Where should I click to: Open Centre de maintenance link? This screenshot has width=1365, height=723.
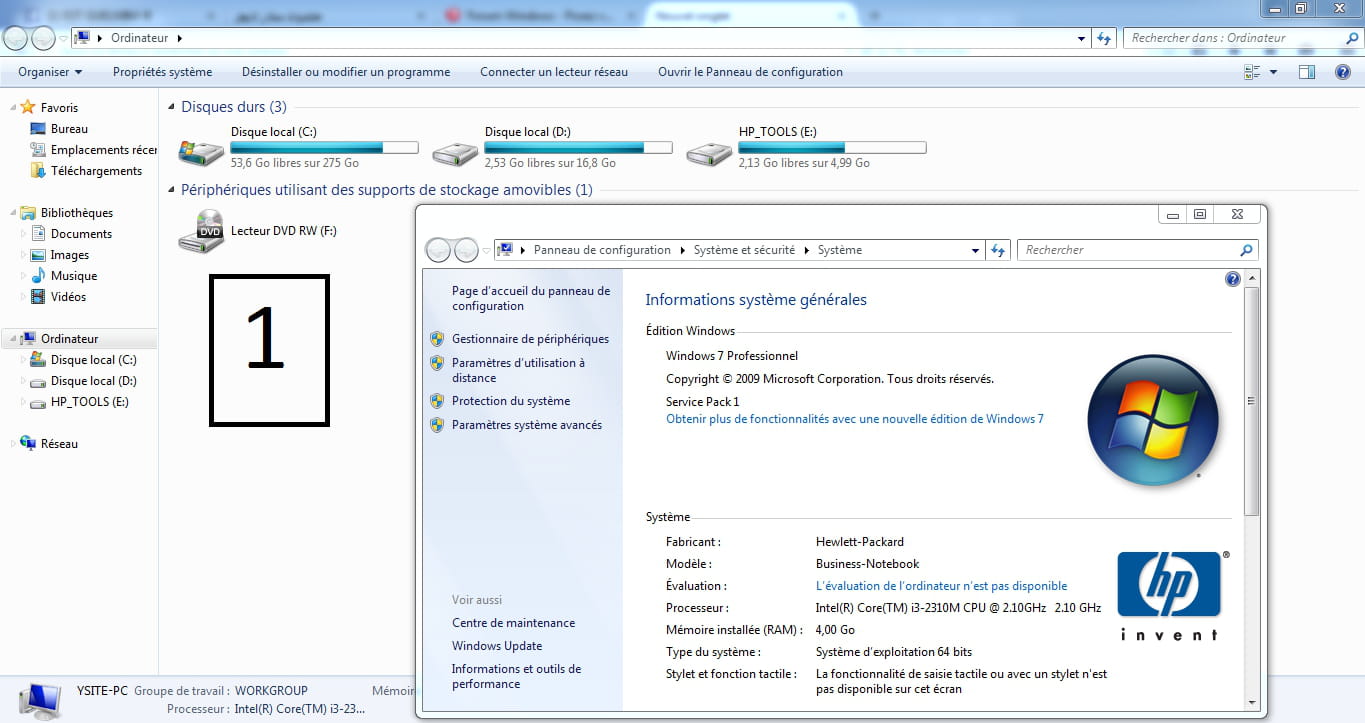[513, 623]
